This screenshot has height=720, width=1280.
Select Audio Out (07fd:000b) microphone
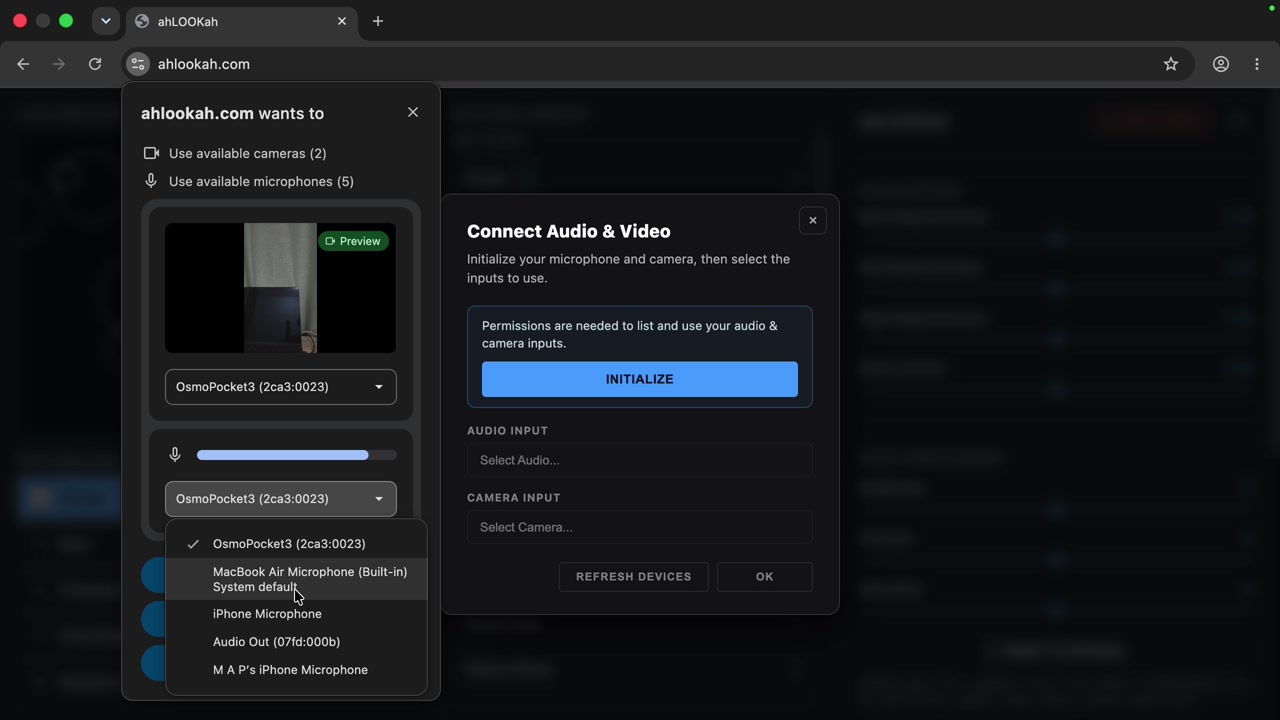click(x=296, y=642)
